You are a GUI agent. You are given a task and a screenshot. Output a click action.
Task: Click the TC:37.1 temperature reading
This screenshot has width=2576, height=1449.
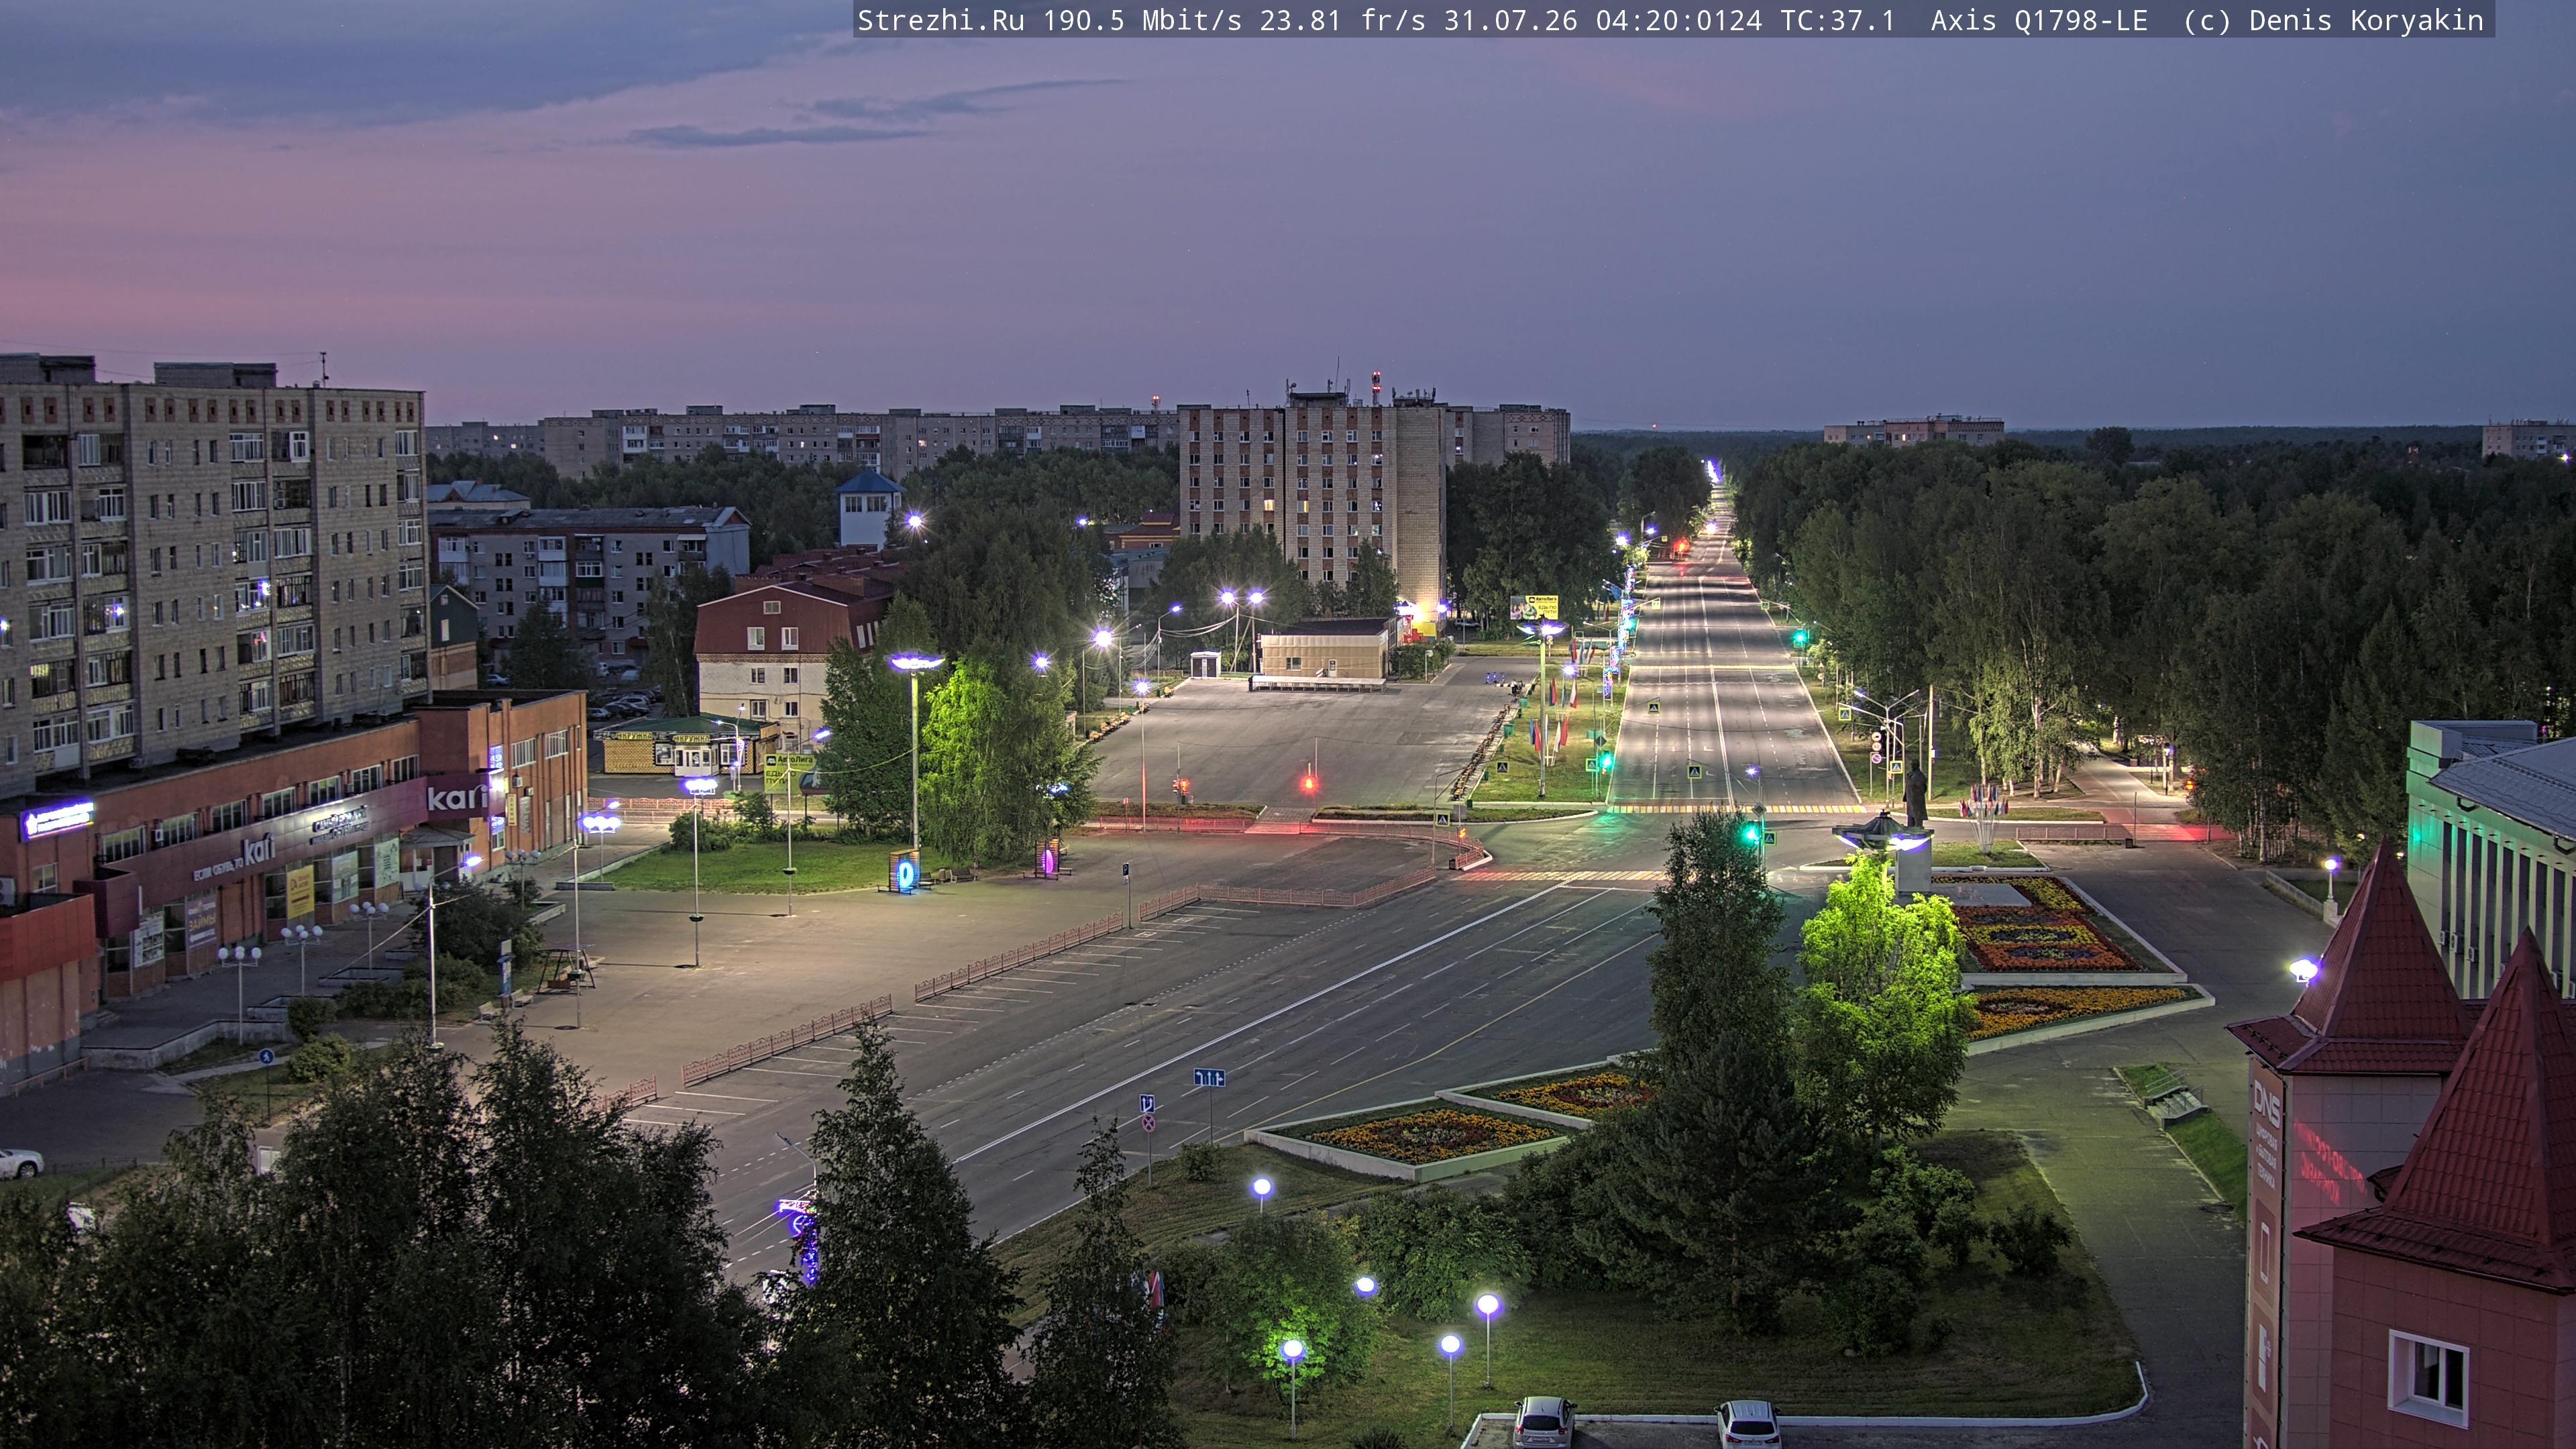(1838, 20)
